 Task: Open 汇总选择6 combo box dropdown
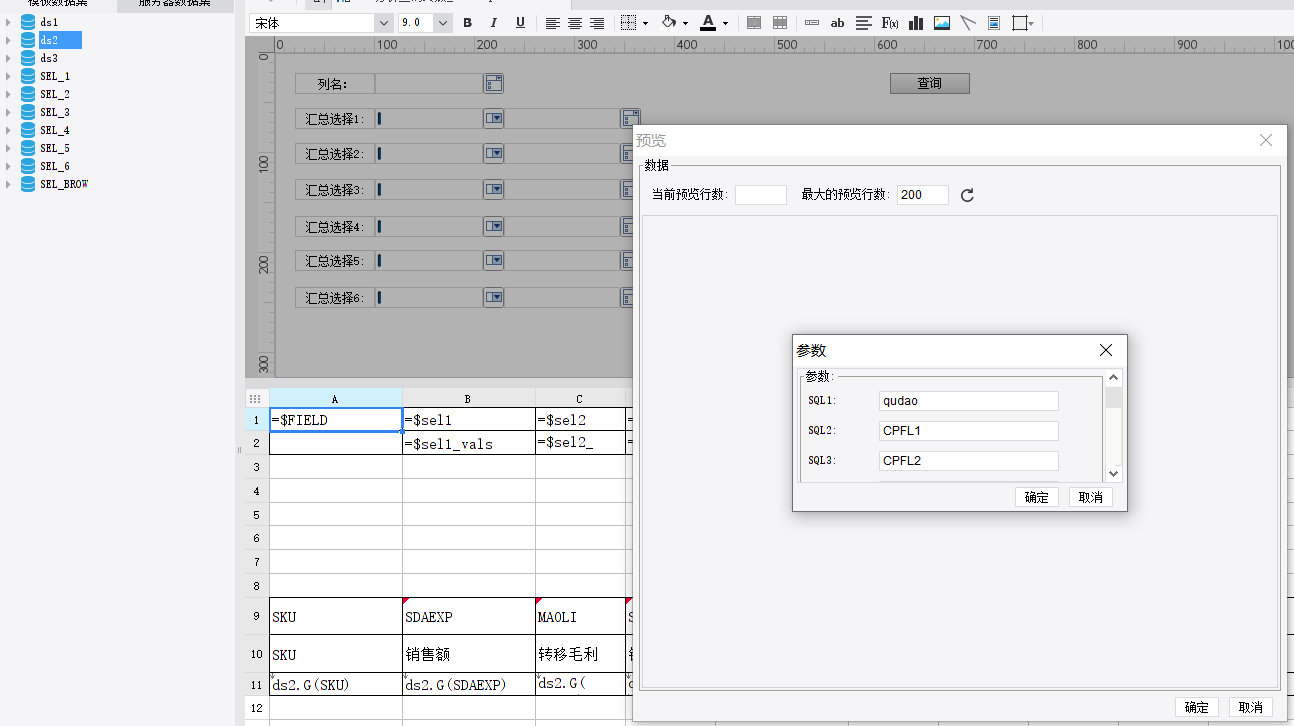click(x=494, y=298)
